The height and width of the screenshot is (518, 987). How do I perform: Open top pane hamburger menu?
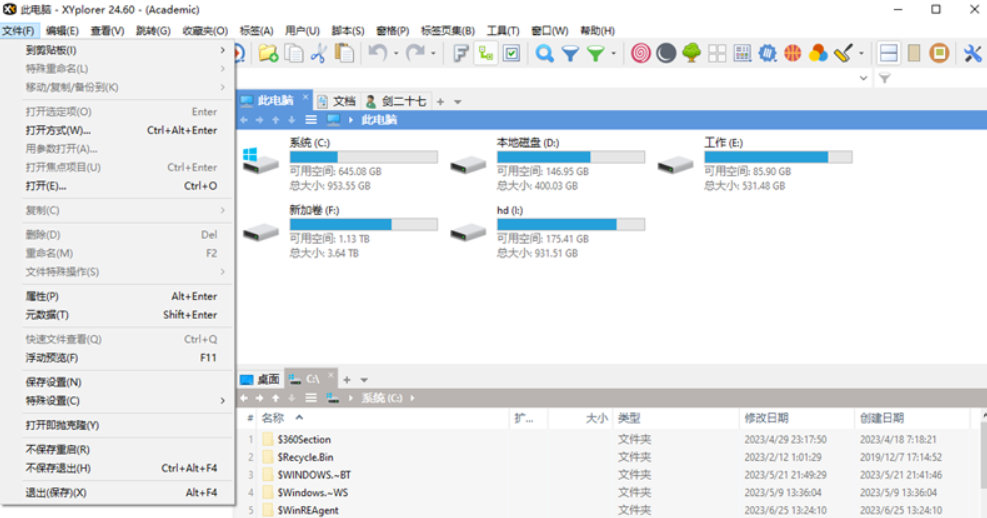311,120
